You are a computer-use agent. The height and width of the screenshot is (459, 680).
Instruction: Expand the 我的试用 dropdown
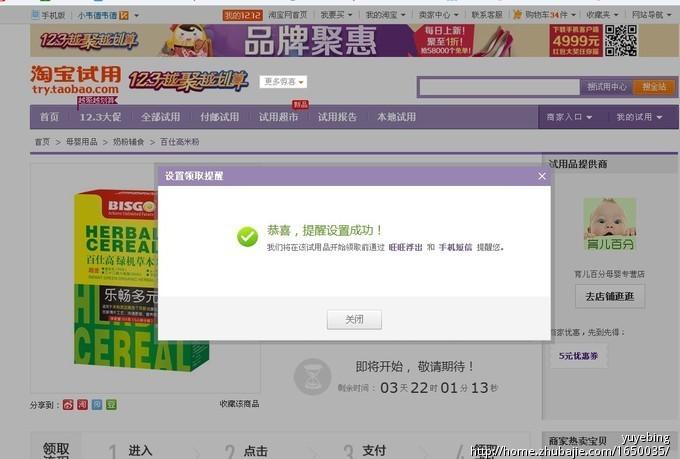coord(639,117)
